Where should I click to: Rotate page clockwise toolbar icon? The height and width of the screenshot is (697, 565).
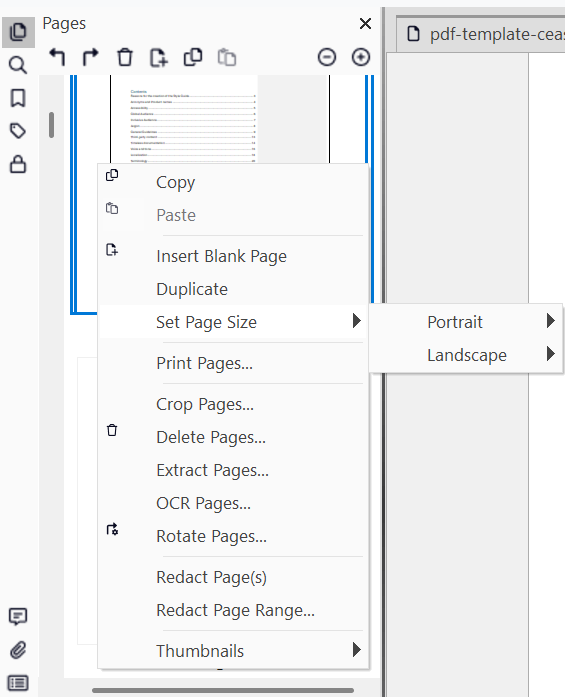coord(91,57)
